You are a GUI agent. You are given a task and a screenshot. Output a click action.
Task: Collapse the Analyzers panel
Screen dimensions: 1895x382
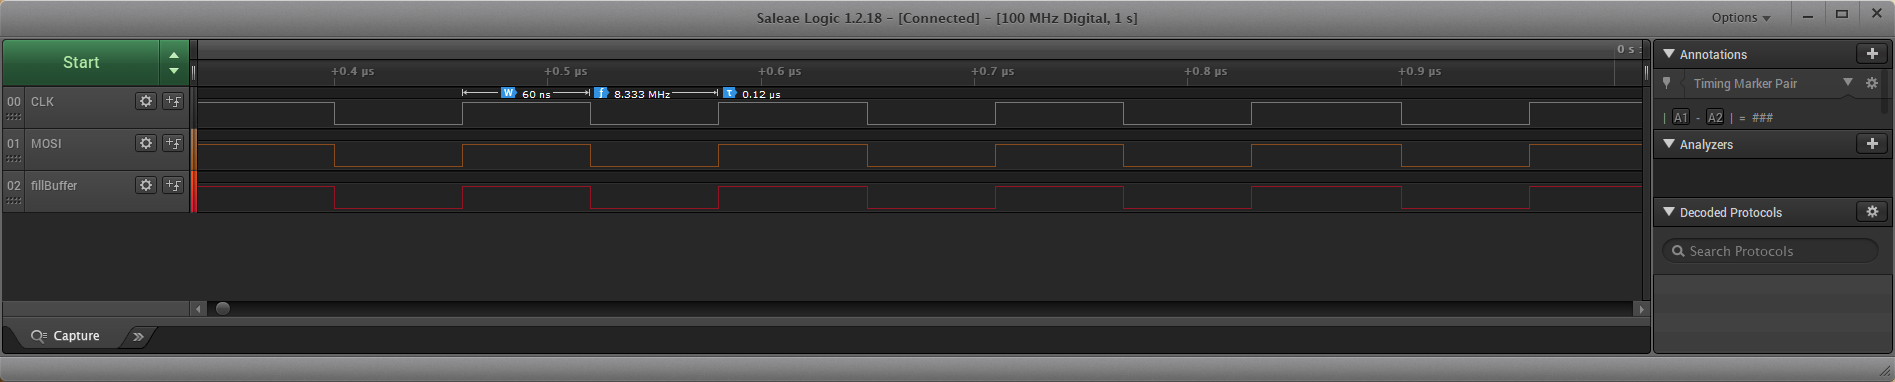[x=1669, y=144]
